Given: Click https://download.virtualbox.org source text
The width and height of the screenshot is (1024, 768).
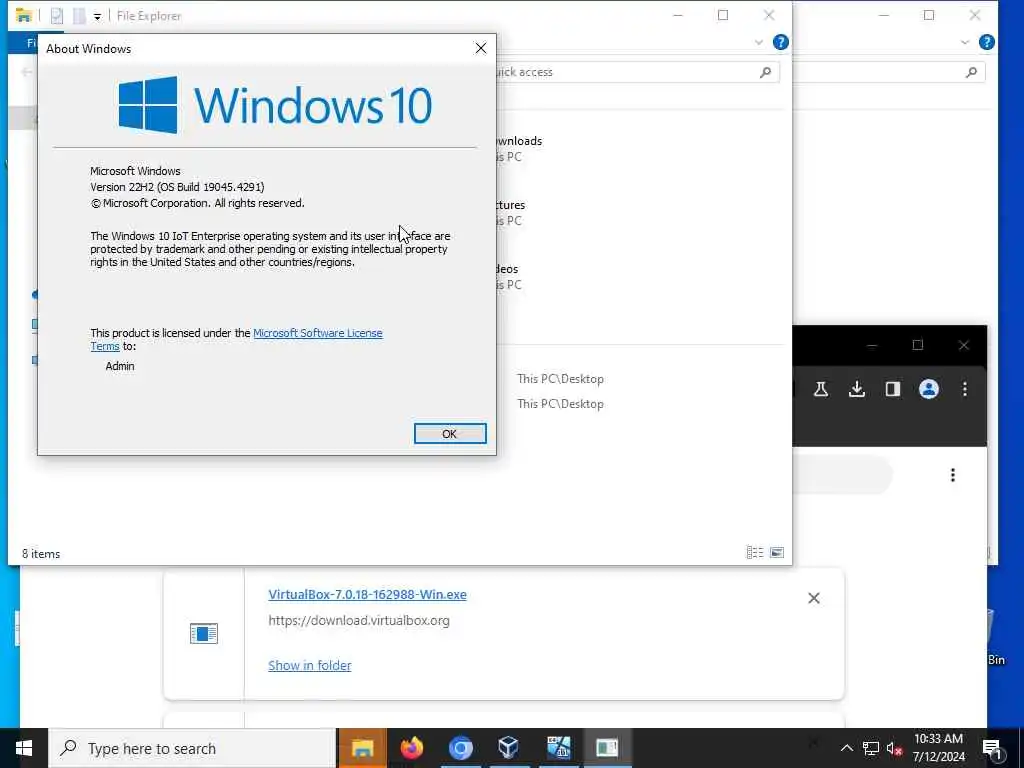Looking at the screenshot, I should [x=359, y=620].
